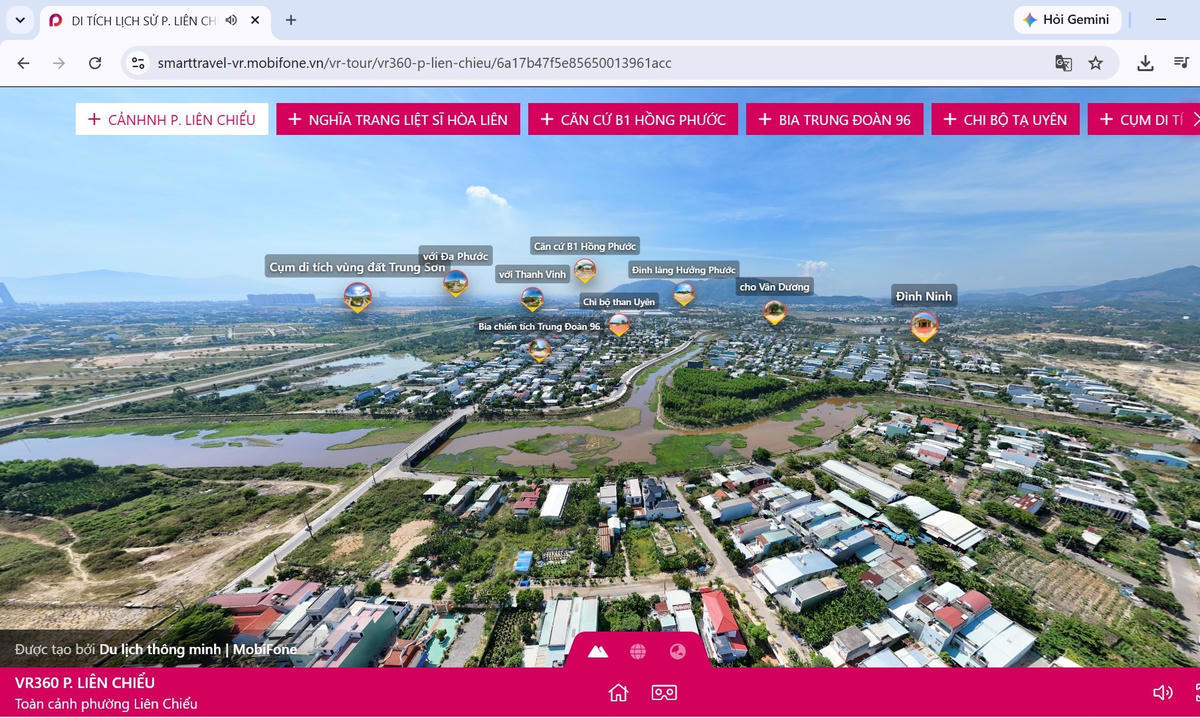This screenshot has width=1200, height=718.
Task: Open the Hỏi Gemini button
Action: (x=1067, y=20)
